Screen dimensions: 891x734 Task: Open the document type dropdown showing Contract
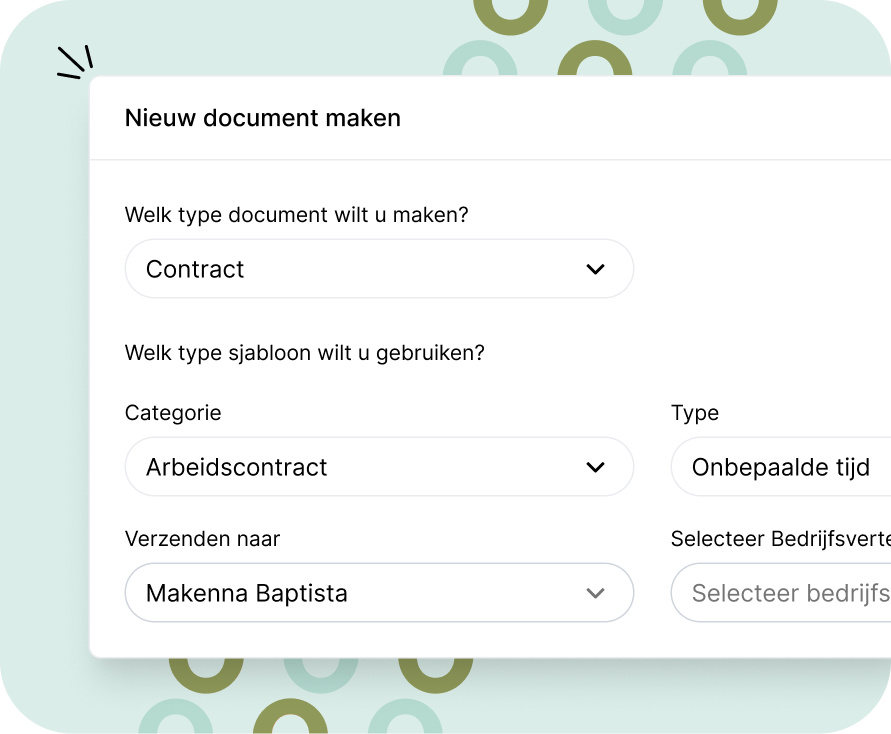[x=379, y=268]
